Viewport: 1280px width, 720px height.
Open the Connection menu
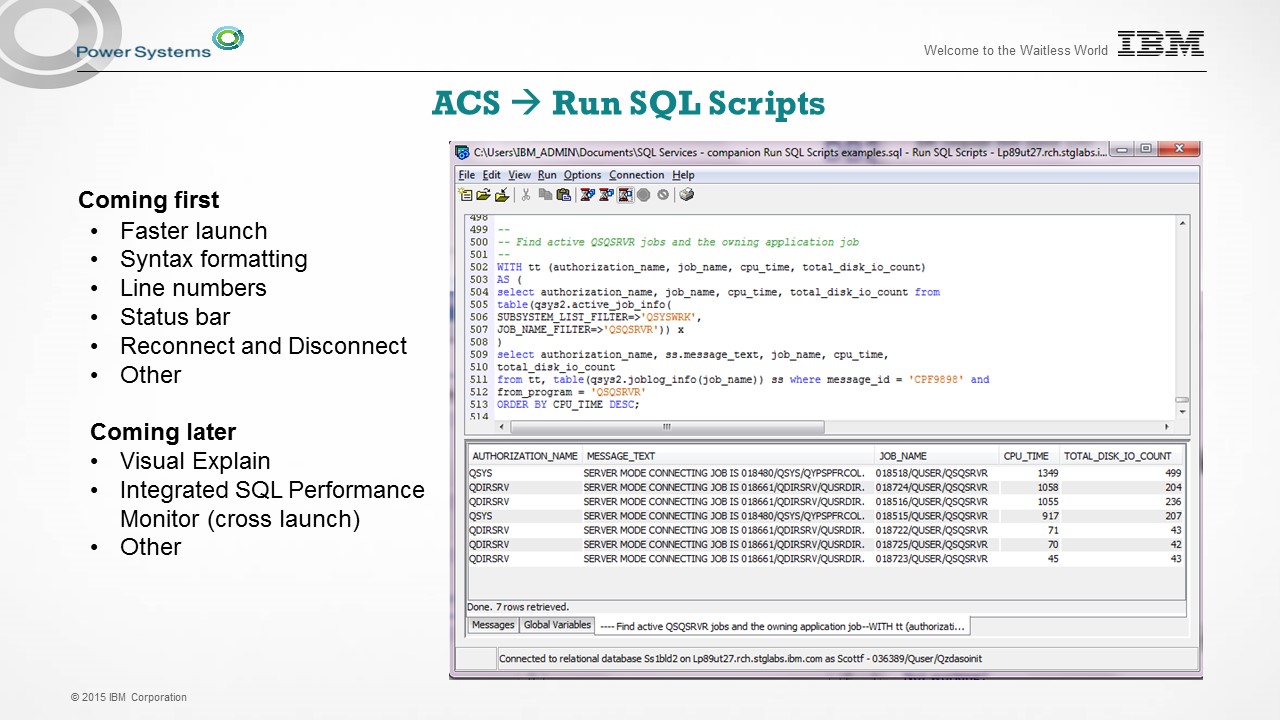coord(637,175)
